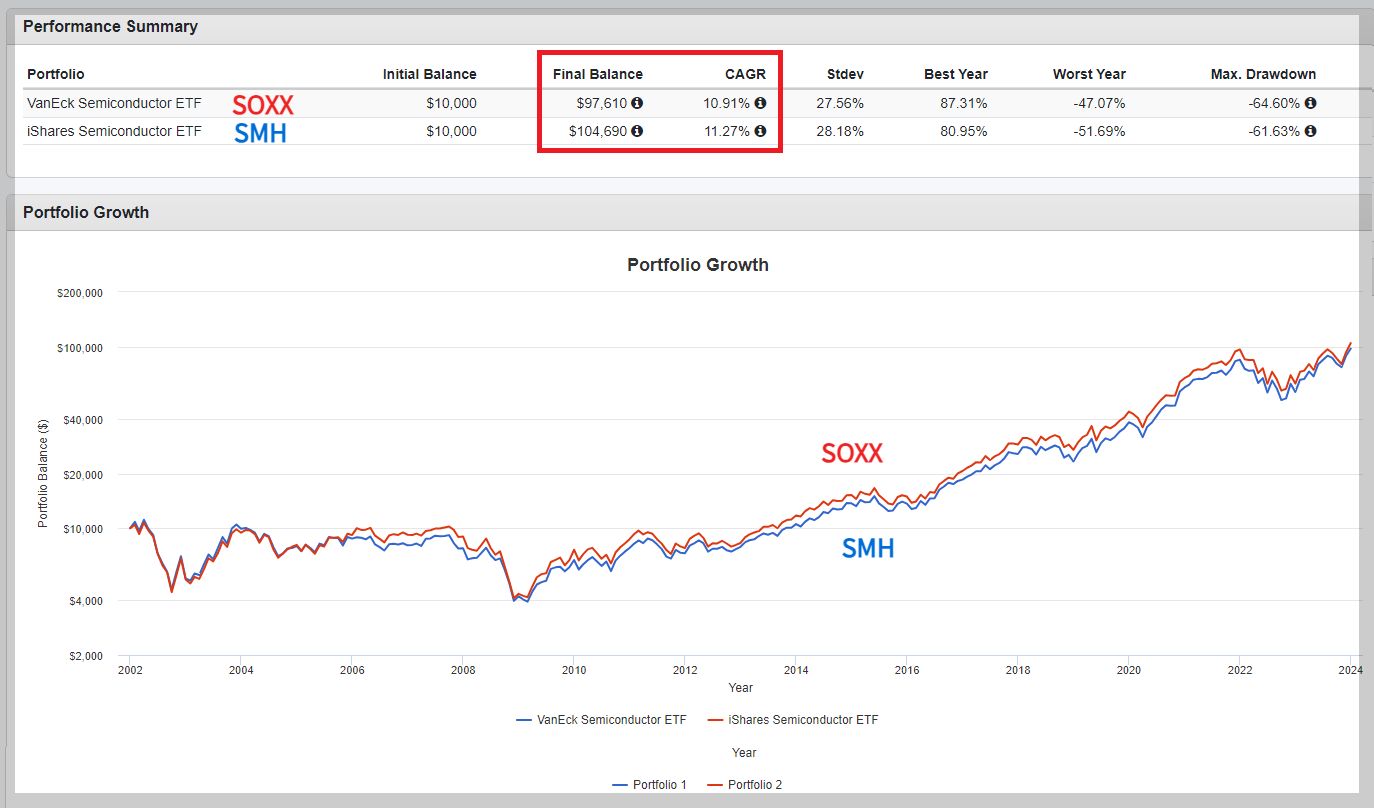
Task: Click the 2002 x-axis year label
Action: point(129,671)
